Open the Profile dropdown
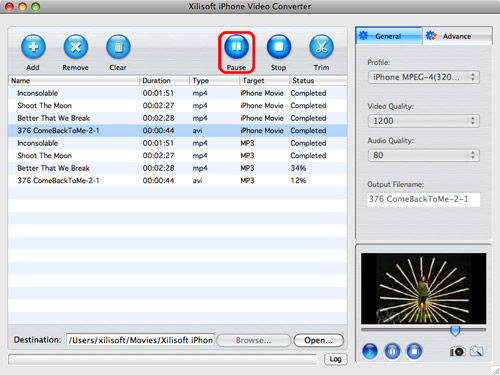500x375 pixels. click(424, 77)
